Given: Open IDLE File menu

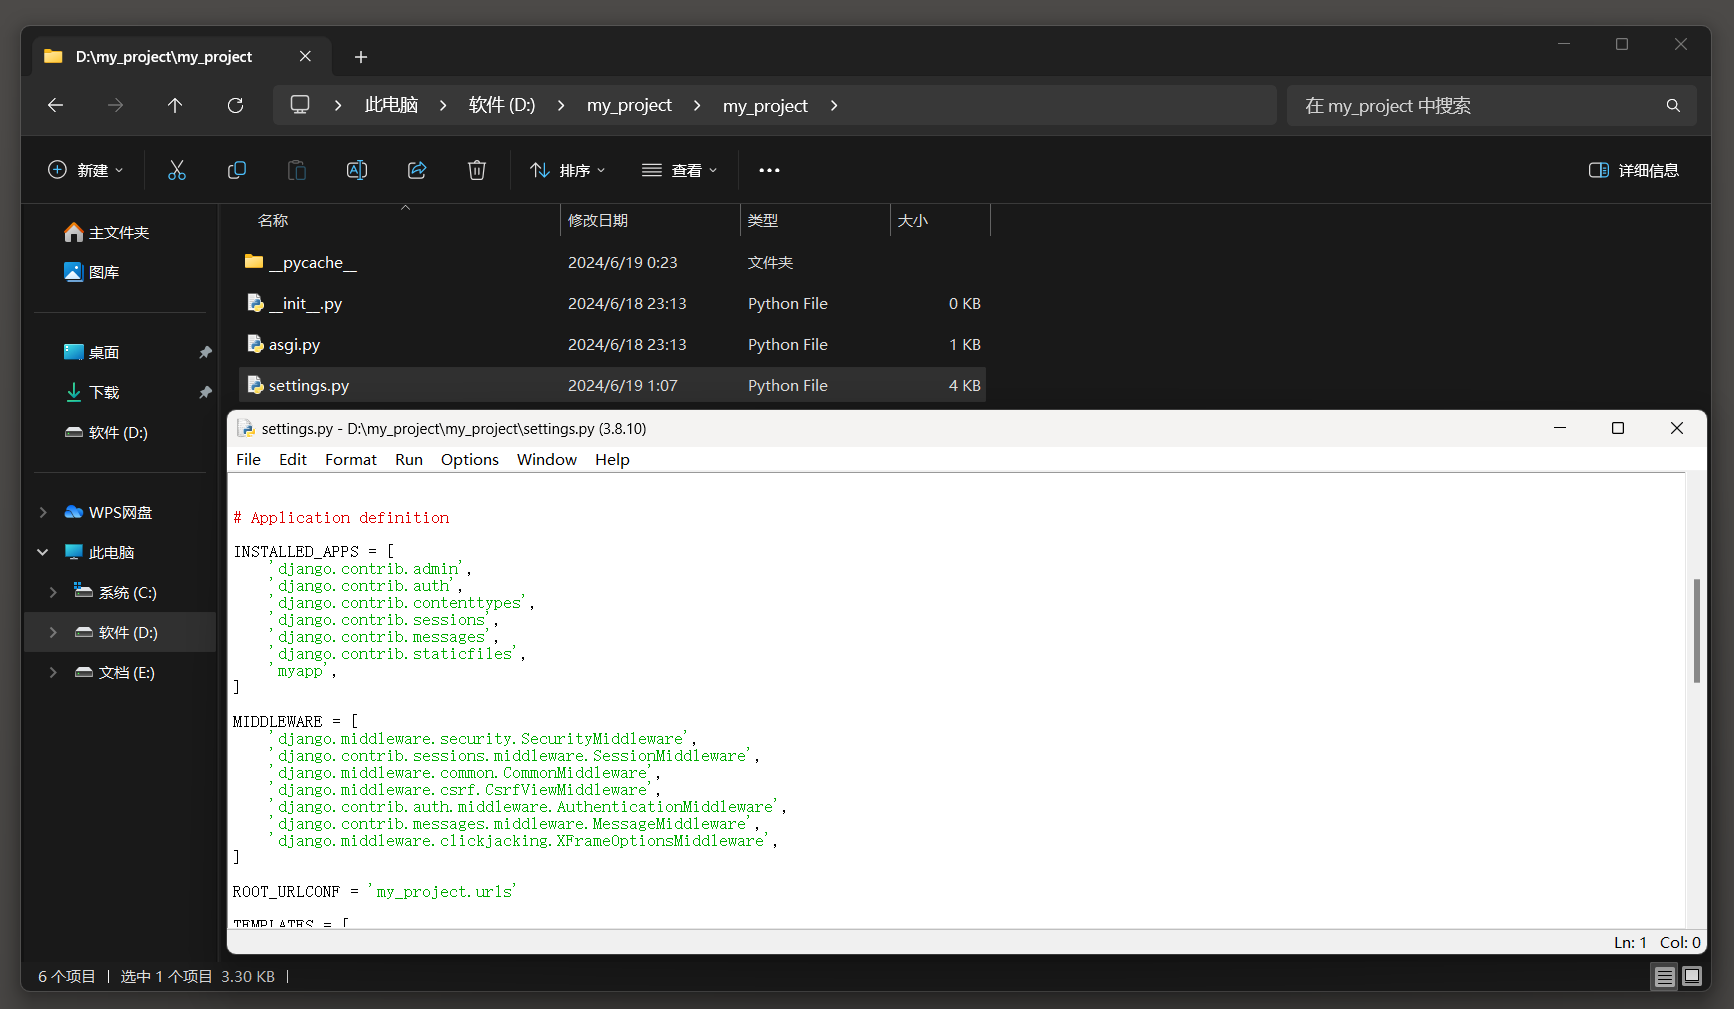Looking at the screenshot, I should tap(248, 459).
